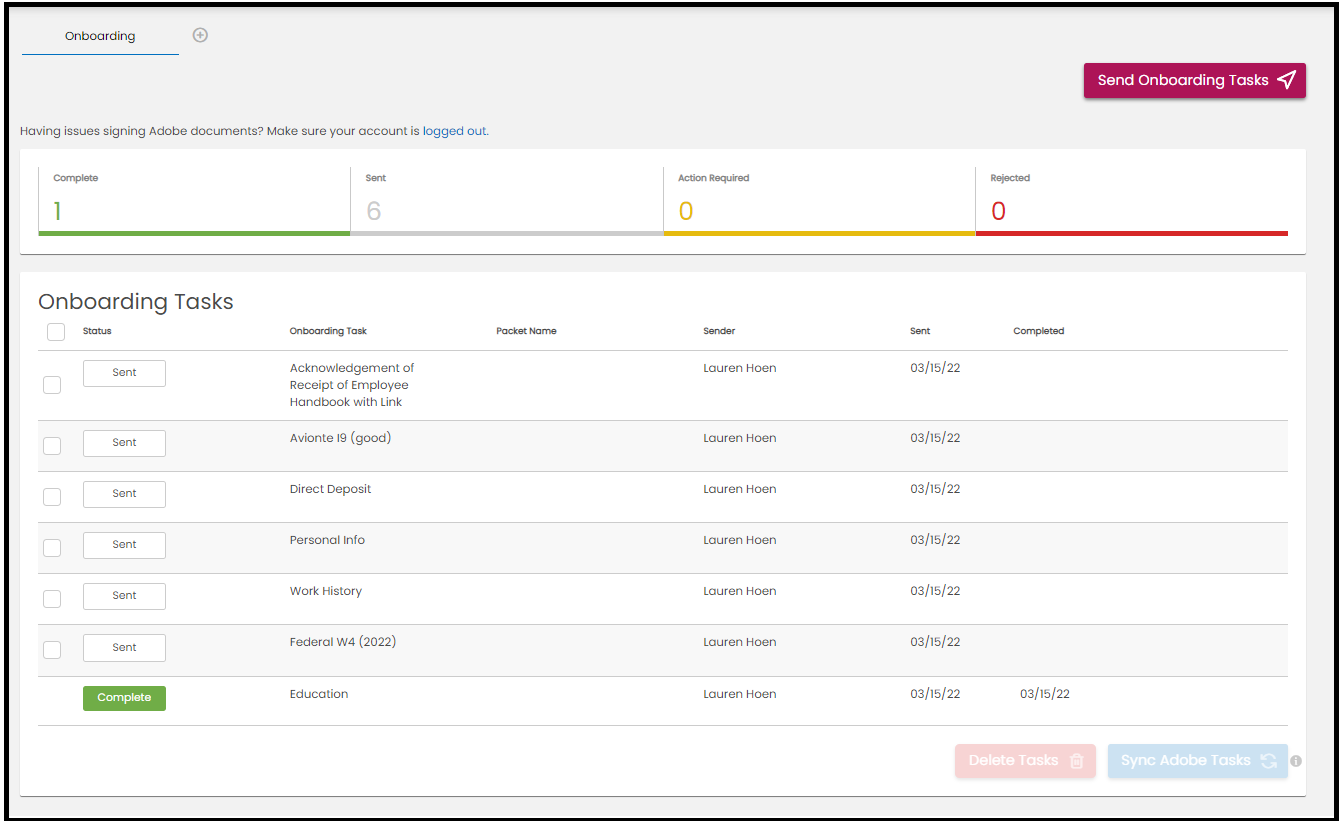Open the logged out link
The image size is (1343, 821).
click(454, 131)
